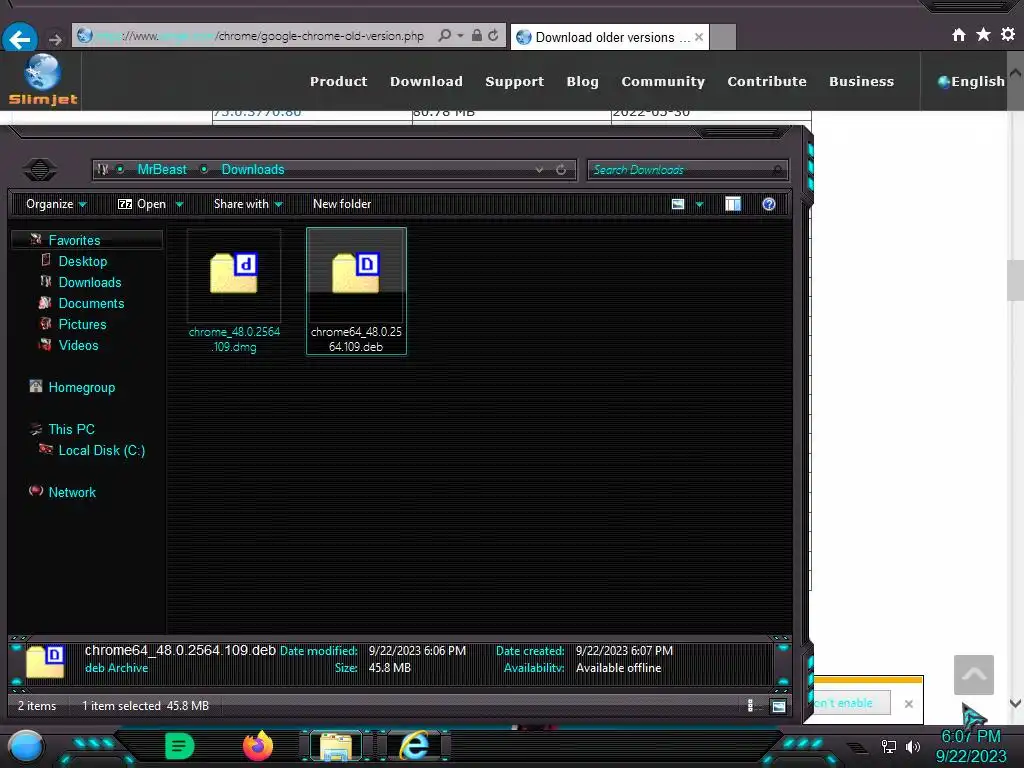Select the chrome64_48.0.2564.109.deb file
Screen dimensions: 1024x768
(356, 291)
